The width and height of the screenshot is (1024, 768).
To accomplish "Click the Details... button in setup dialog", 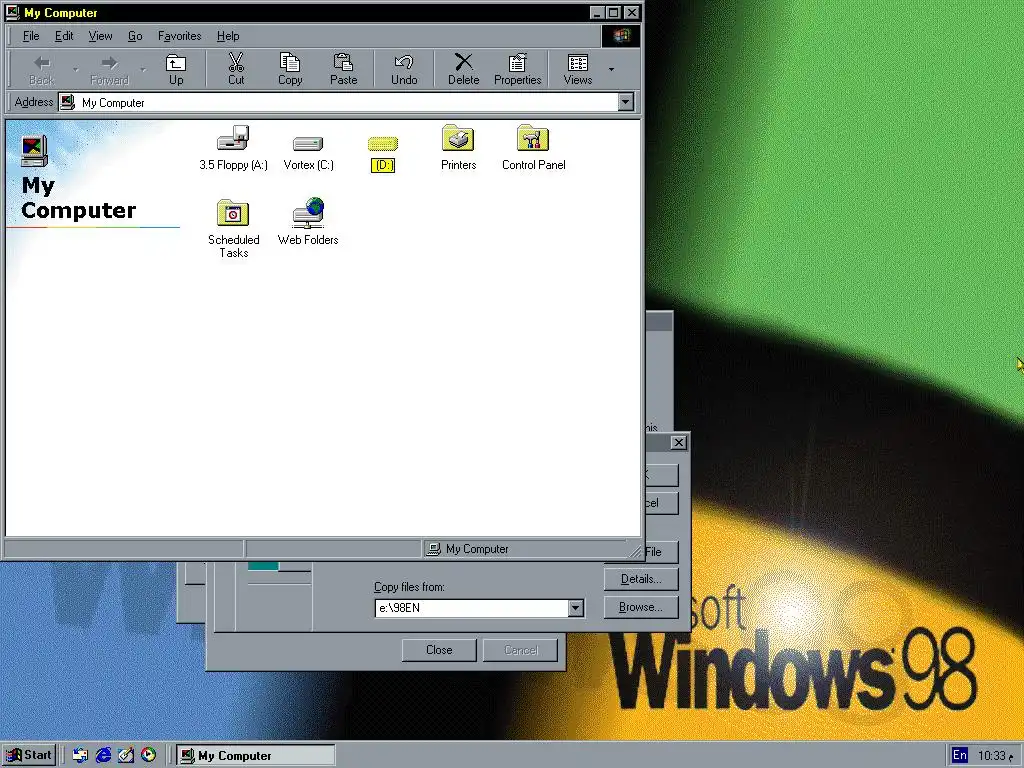I will (x=641, y=579).
